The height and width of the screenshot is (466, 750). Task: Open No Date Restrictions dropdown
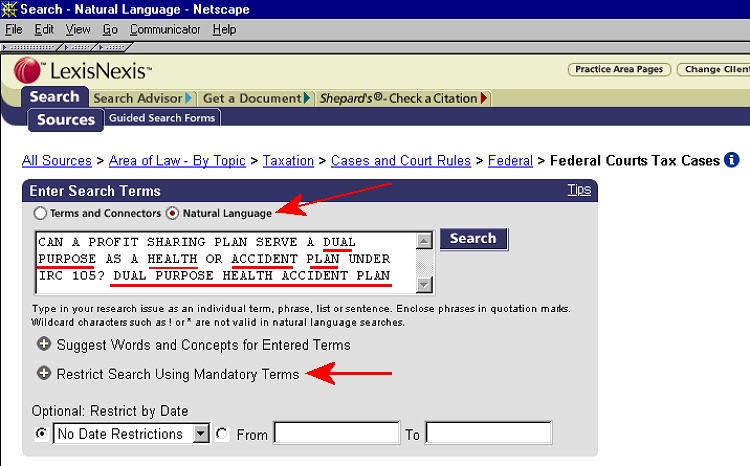201,433
